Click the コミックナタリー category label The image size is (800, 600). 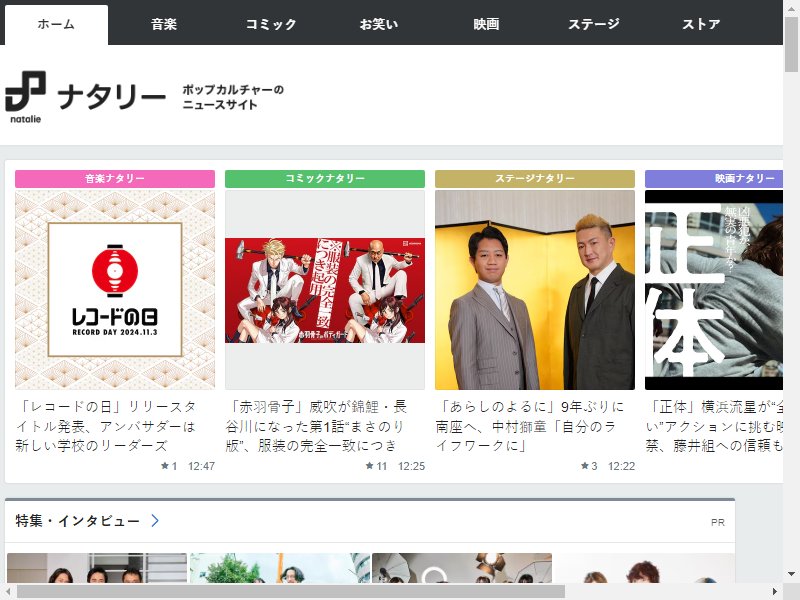325,179
